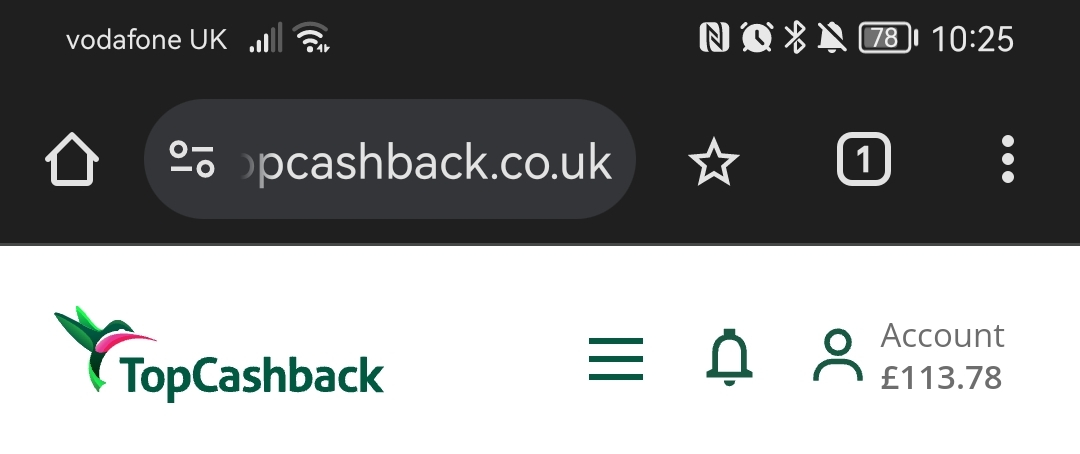The width and height of the screenshot is (1080, 454).
Task: Tap the muted notifications bell icon
Action: [x=832, y=37]
